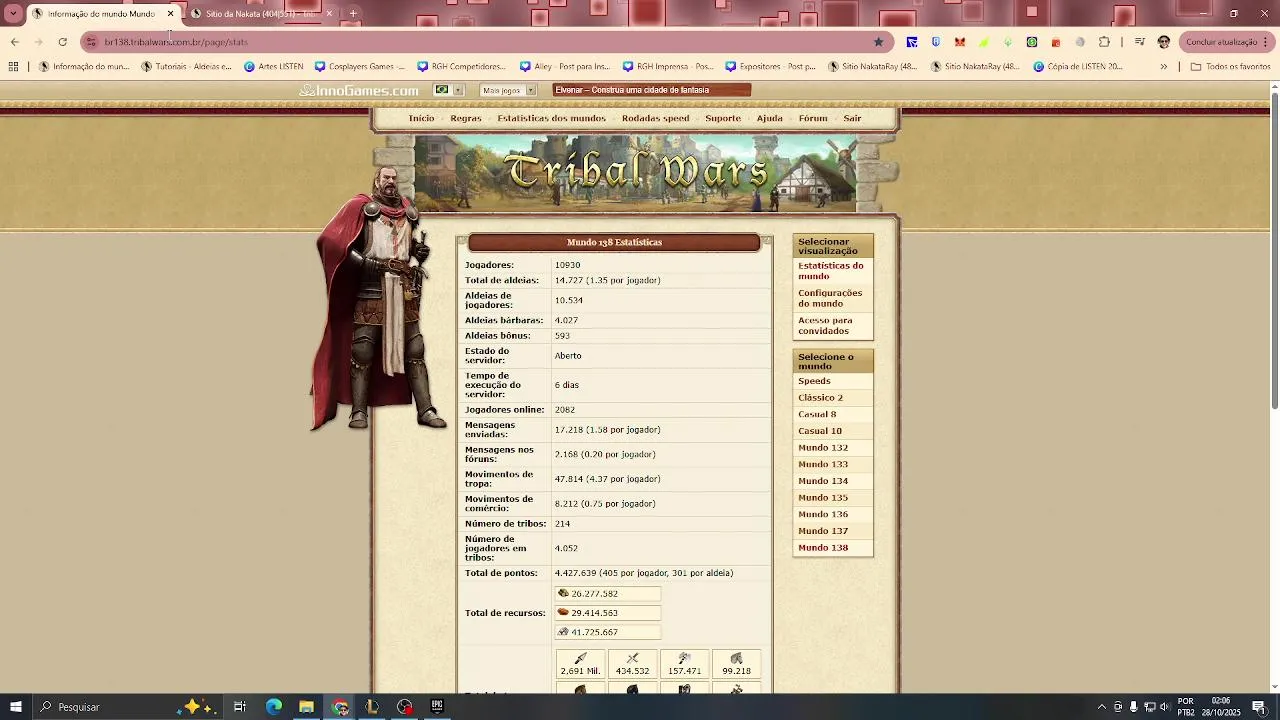This screenshot has width=1280, height=720.
Task: Open the Chrome profile avatar
Action: click(1163, 42)
